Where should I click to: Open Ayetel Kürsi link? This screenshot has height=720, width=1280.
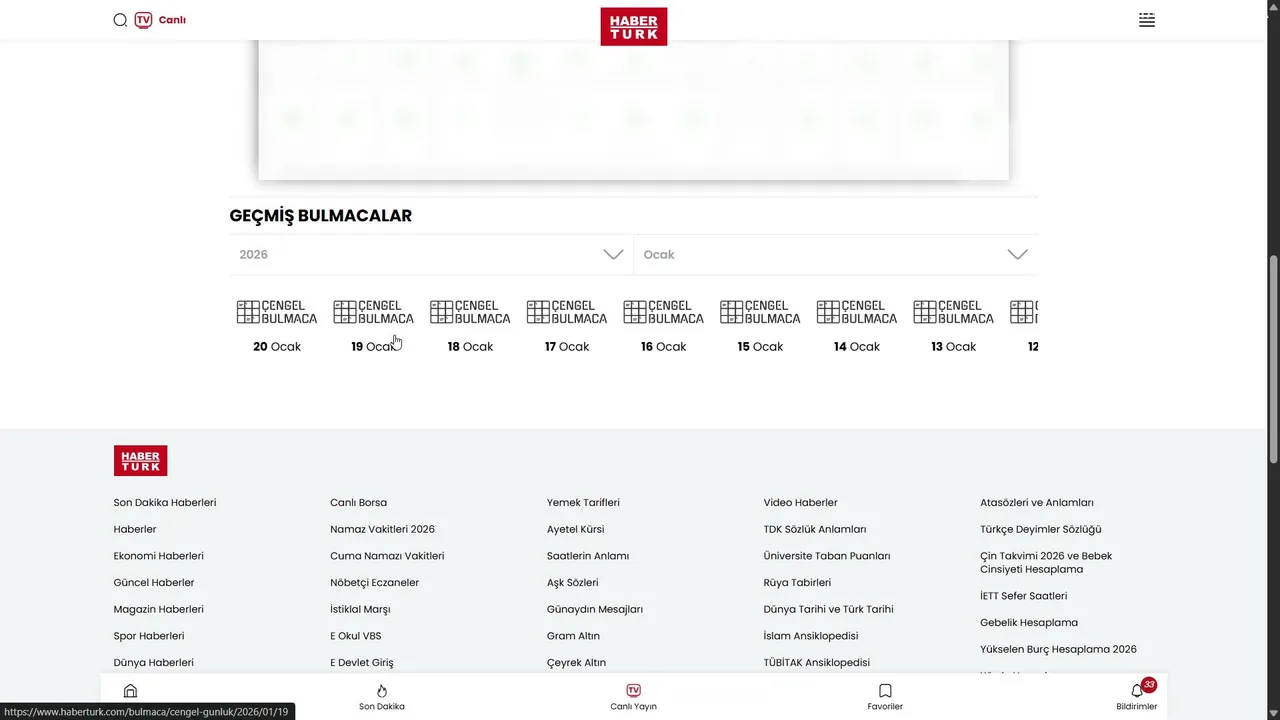click(575, 529)
